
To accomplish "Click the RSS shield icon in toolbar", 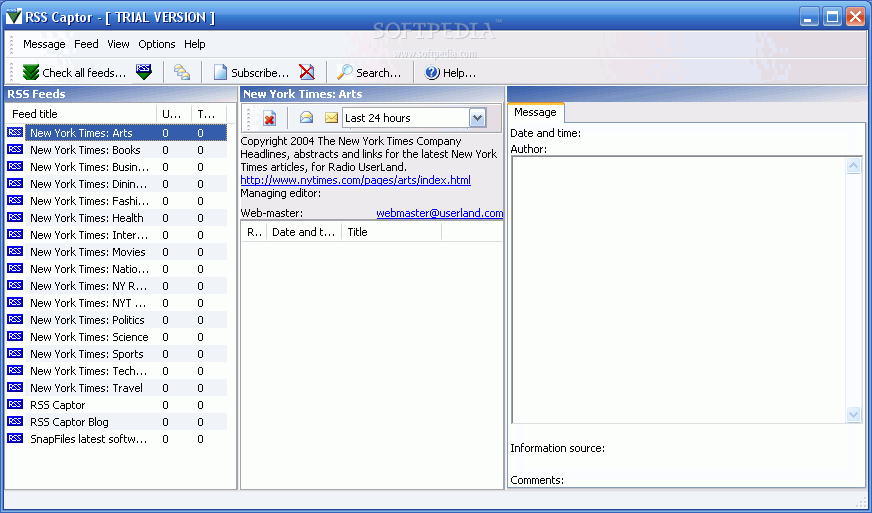I will click(143, 72).
